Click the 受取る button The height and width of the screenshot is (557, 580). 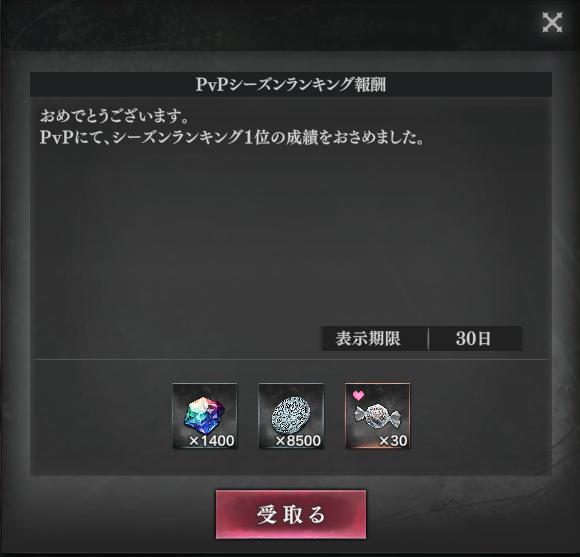coord(291,514)
